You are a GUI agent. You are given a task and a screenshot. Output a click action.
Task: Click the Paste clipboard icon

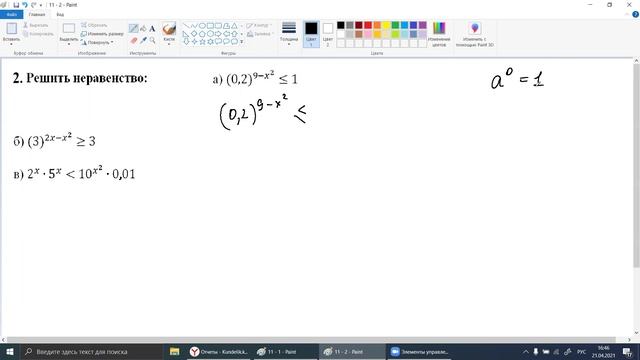tap(11, 29)
